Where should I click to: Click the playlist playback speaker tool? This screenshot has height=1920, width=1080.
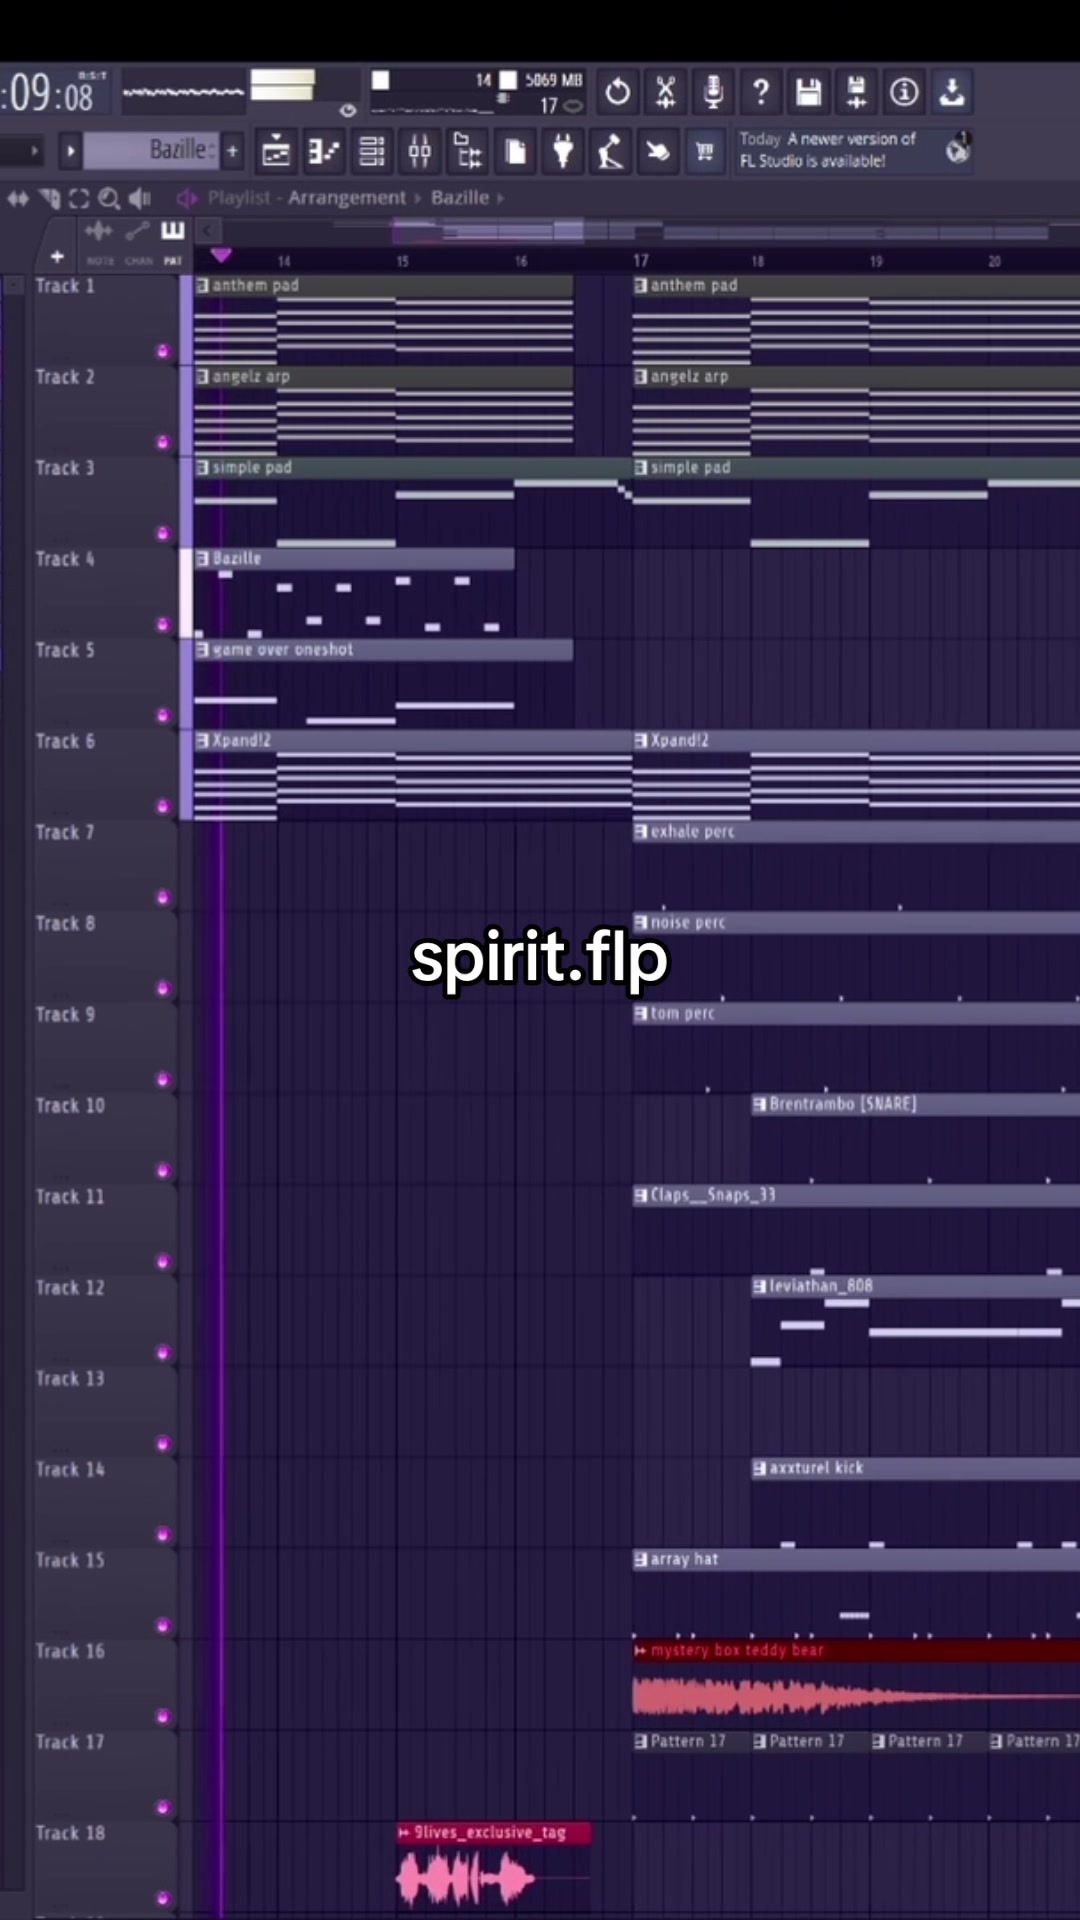click(x=140, y=198)
